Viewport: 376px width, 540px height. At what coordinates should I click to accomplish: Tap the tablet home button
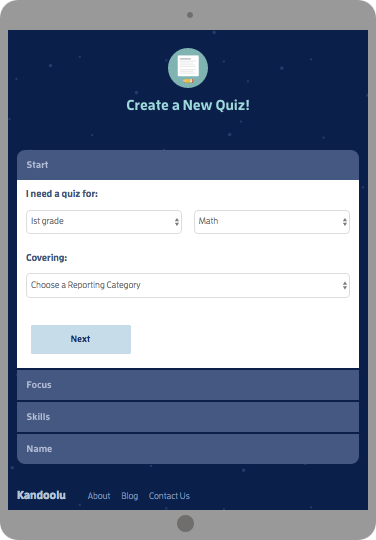point(185,523)
